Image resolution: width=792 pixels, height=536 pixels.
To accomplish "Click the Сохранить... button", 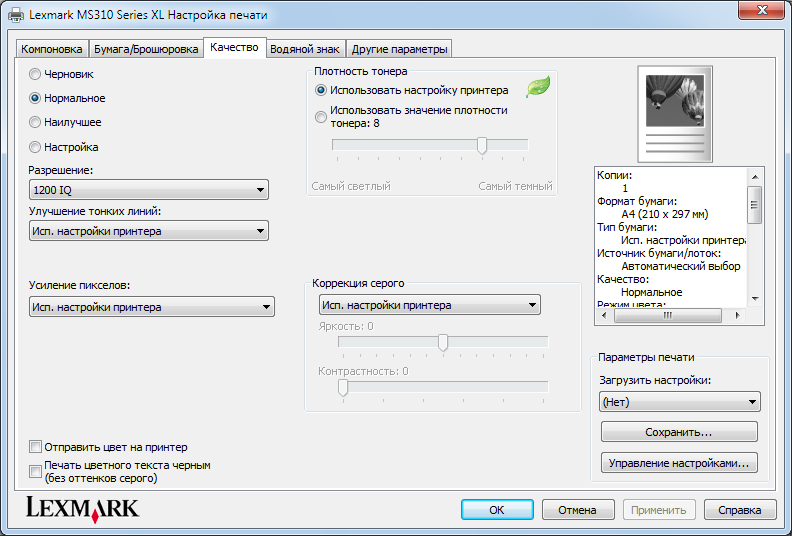I will tap(679, 432).
